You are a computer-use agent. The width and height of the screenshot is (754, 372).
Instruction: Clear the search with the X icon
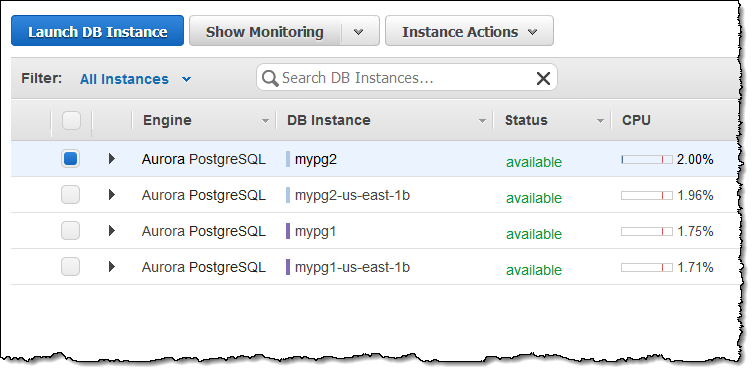(x=543, y=78)
